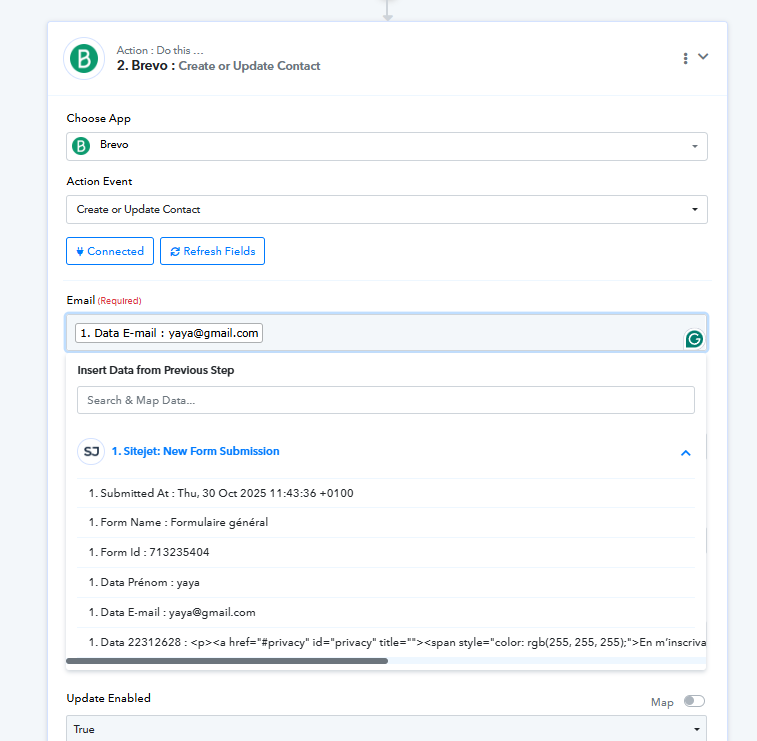The height and width of the screenshot is (741, 757).
Task: Toggle the Map switch for Update Enabled
Action: [694, 701]
